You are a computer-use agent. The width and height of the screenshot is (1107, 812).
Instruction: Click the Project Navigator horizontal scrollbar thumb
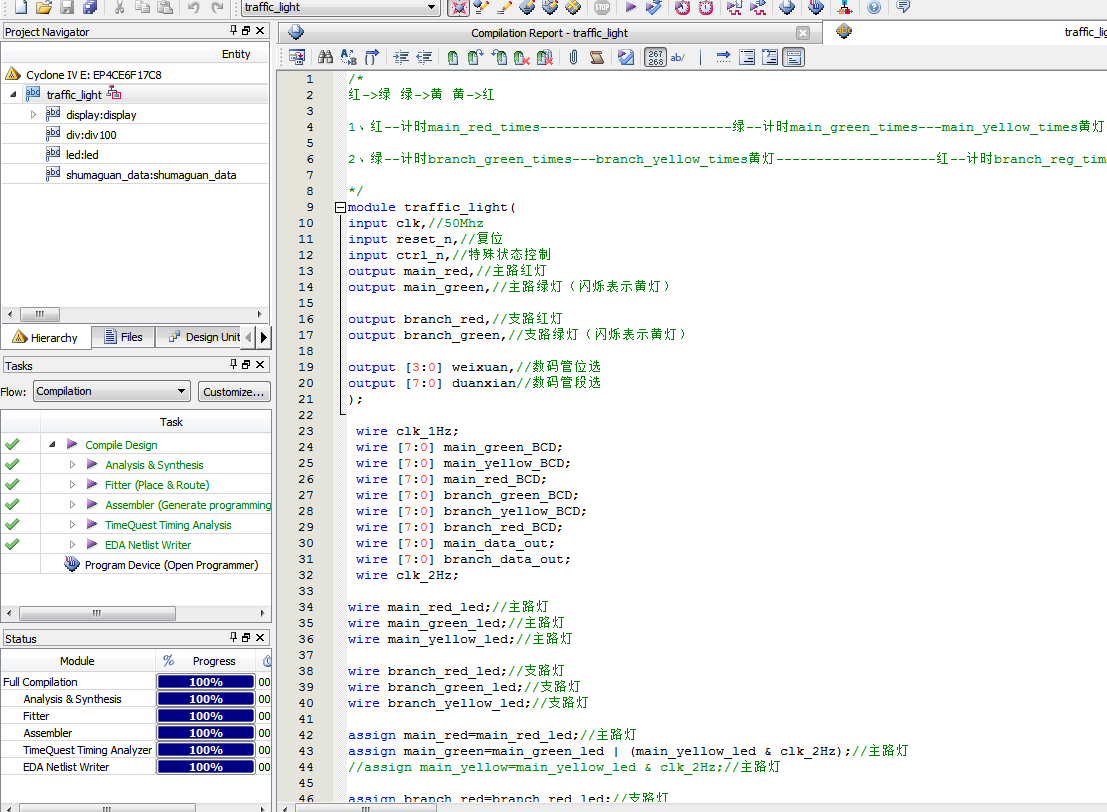[40, 314]
